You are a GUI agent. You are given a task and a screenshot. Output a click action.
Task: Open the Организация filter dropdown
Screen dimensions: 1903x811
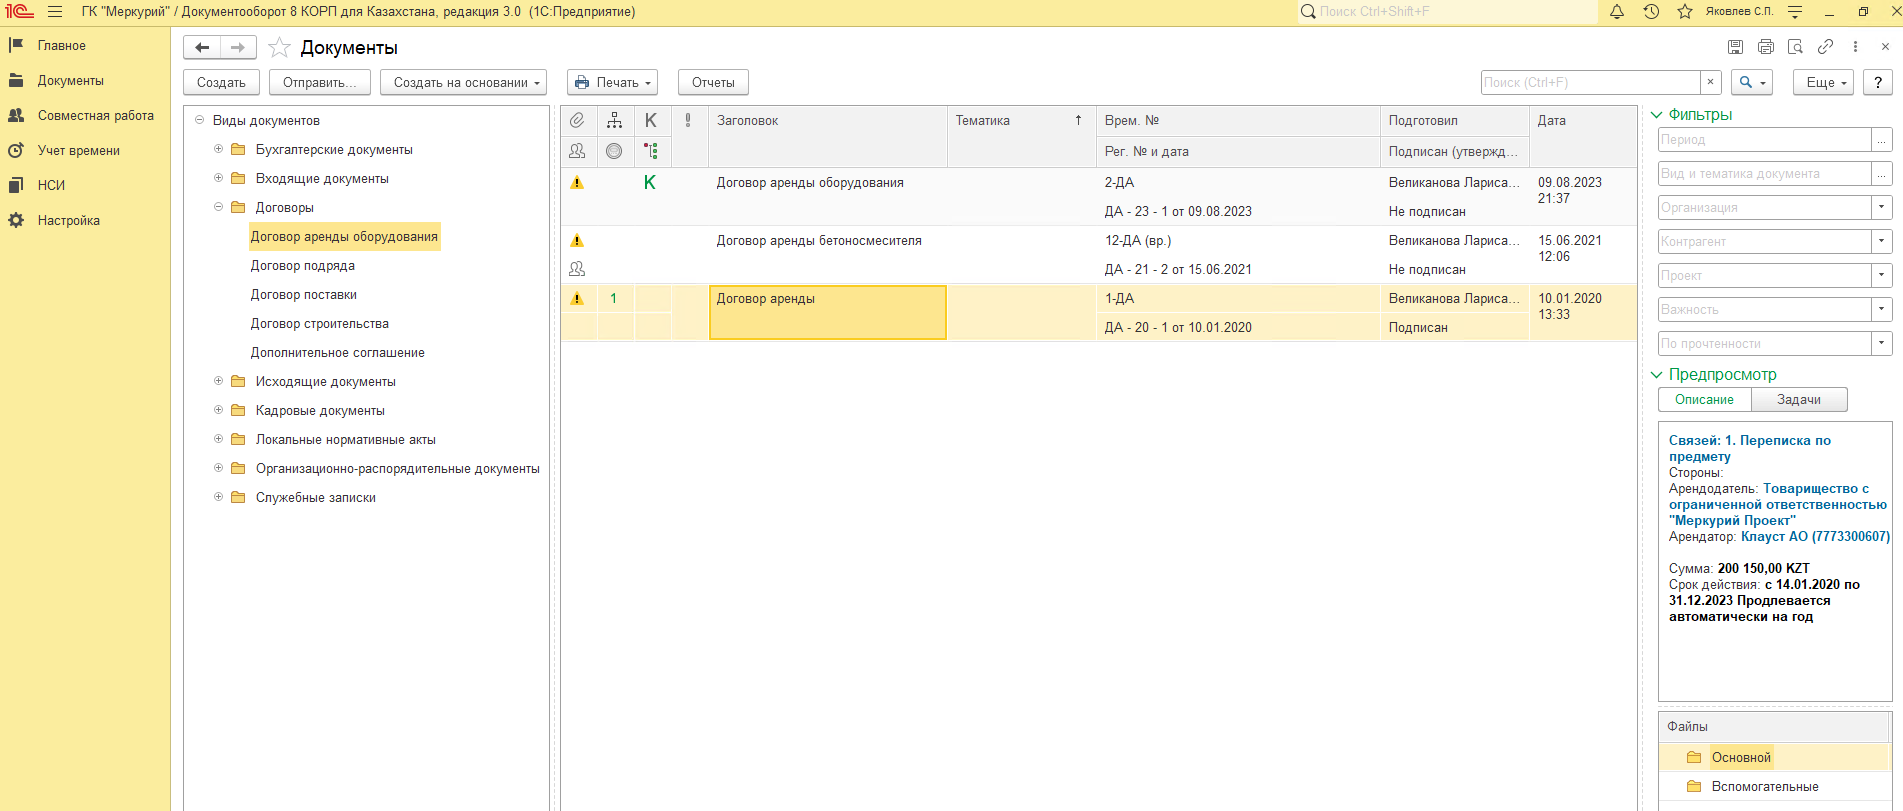click(1881, 208)
